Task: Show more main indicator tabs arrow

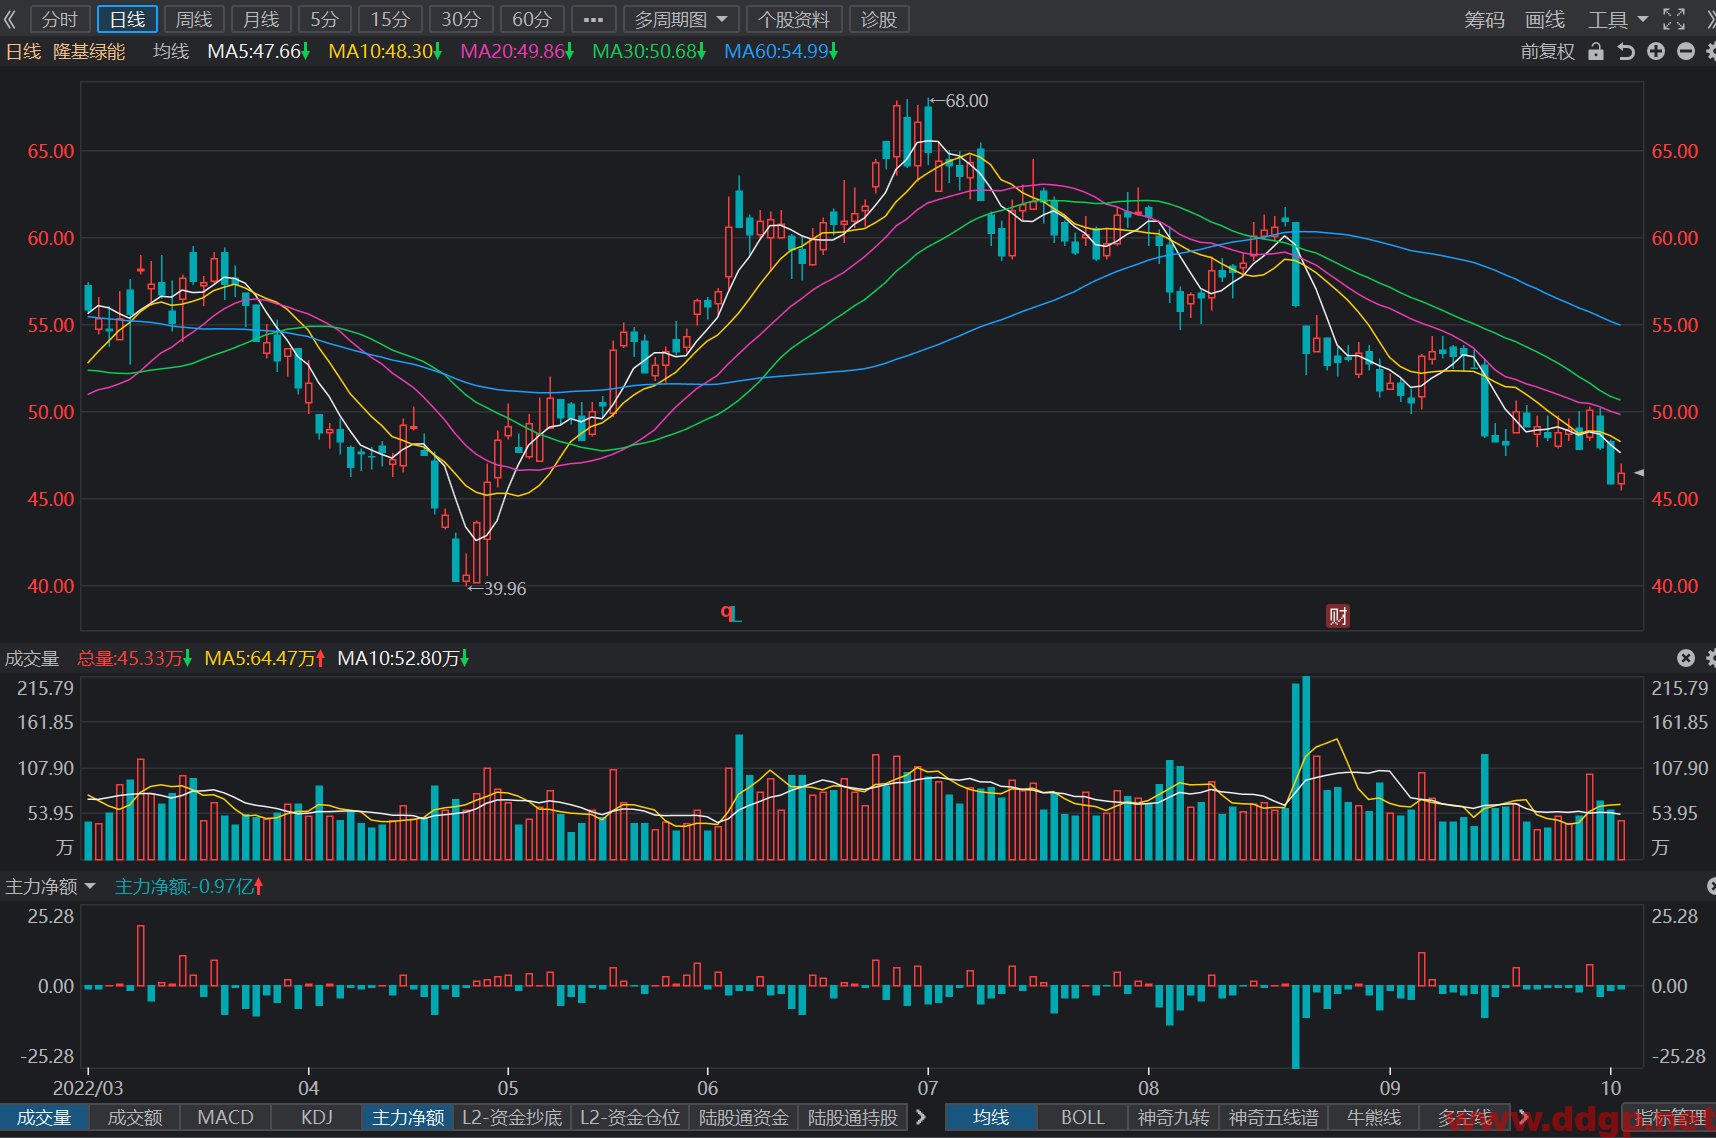Action: 1524,1117
